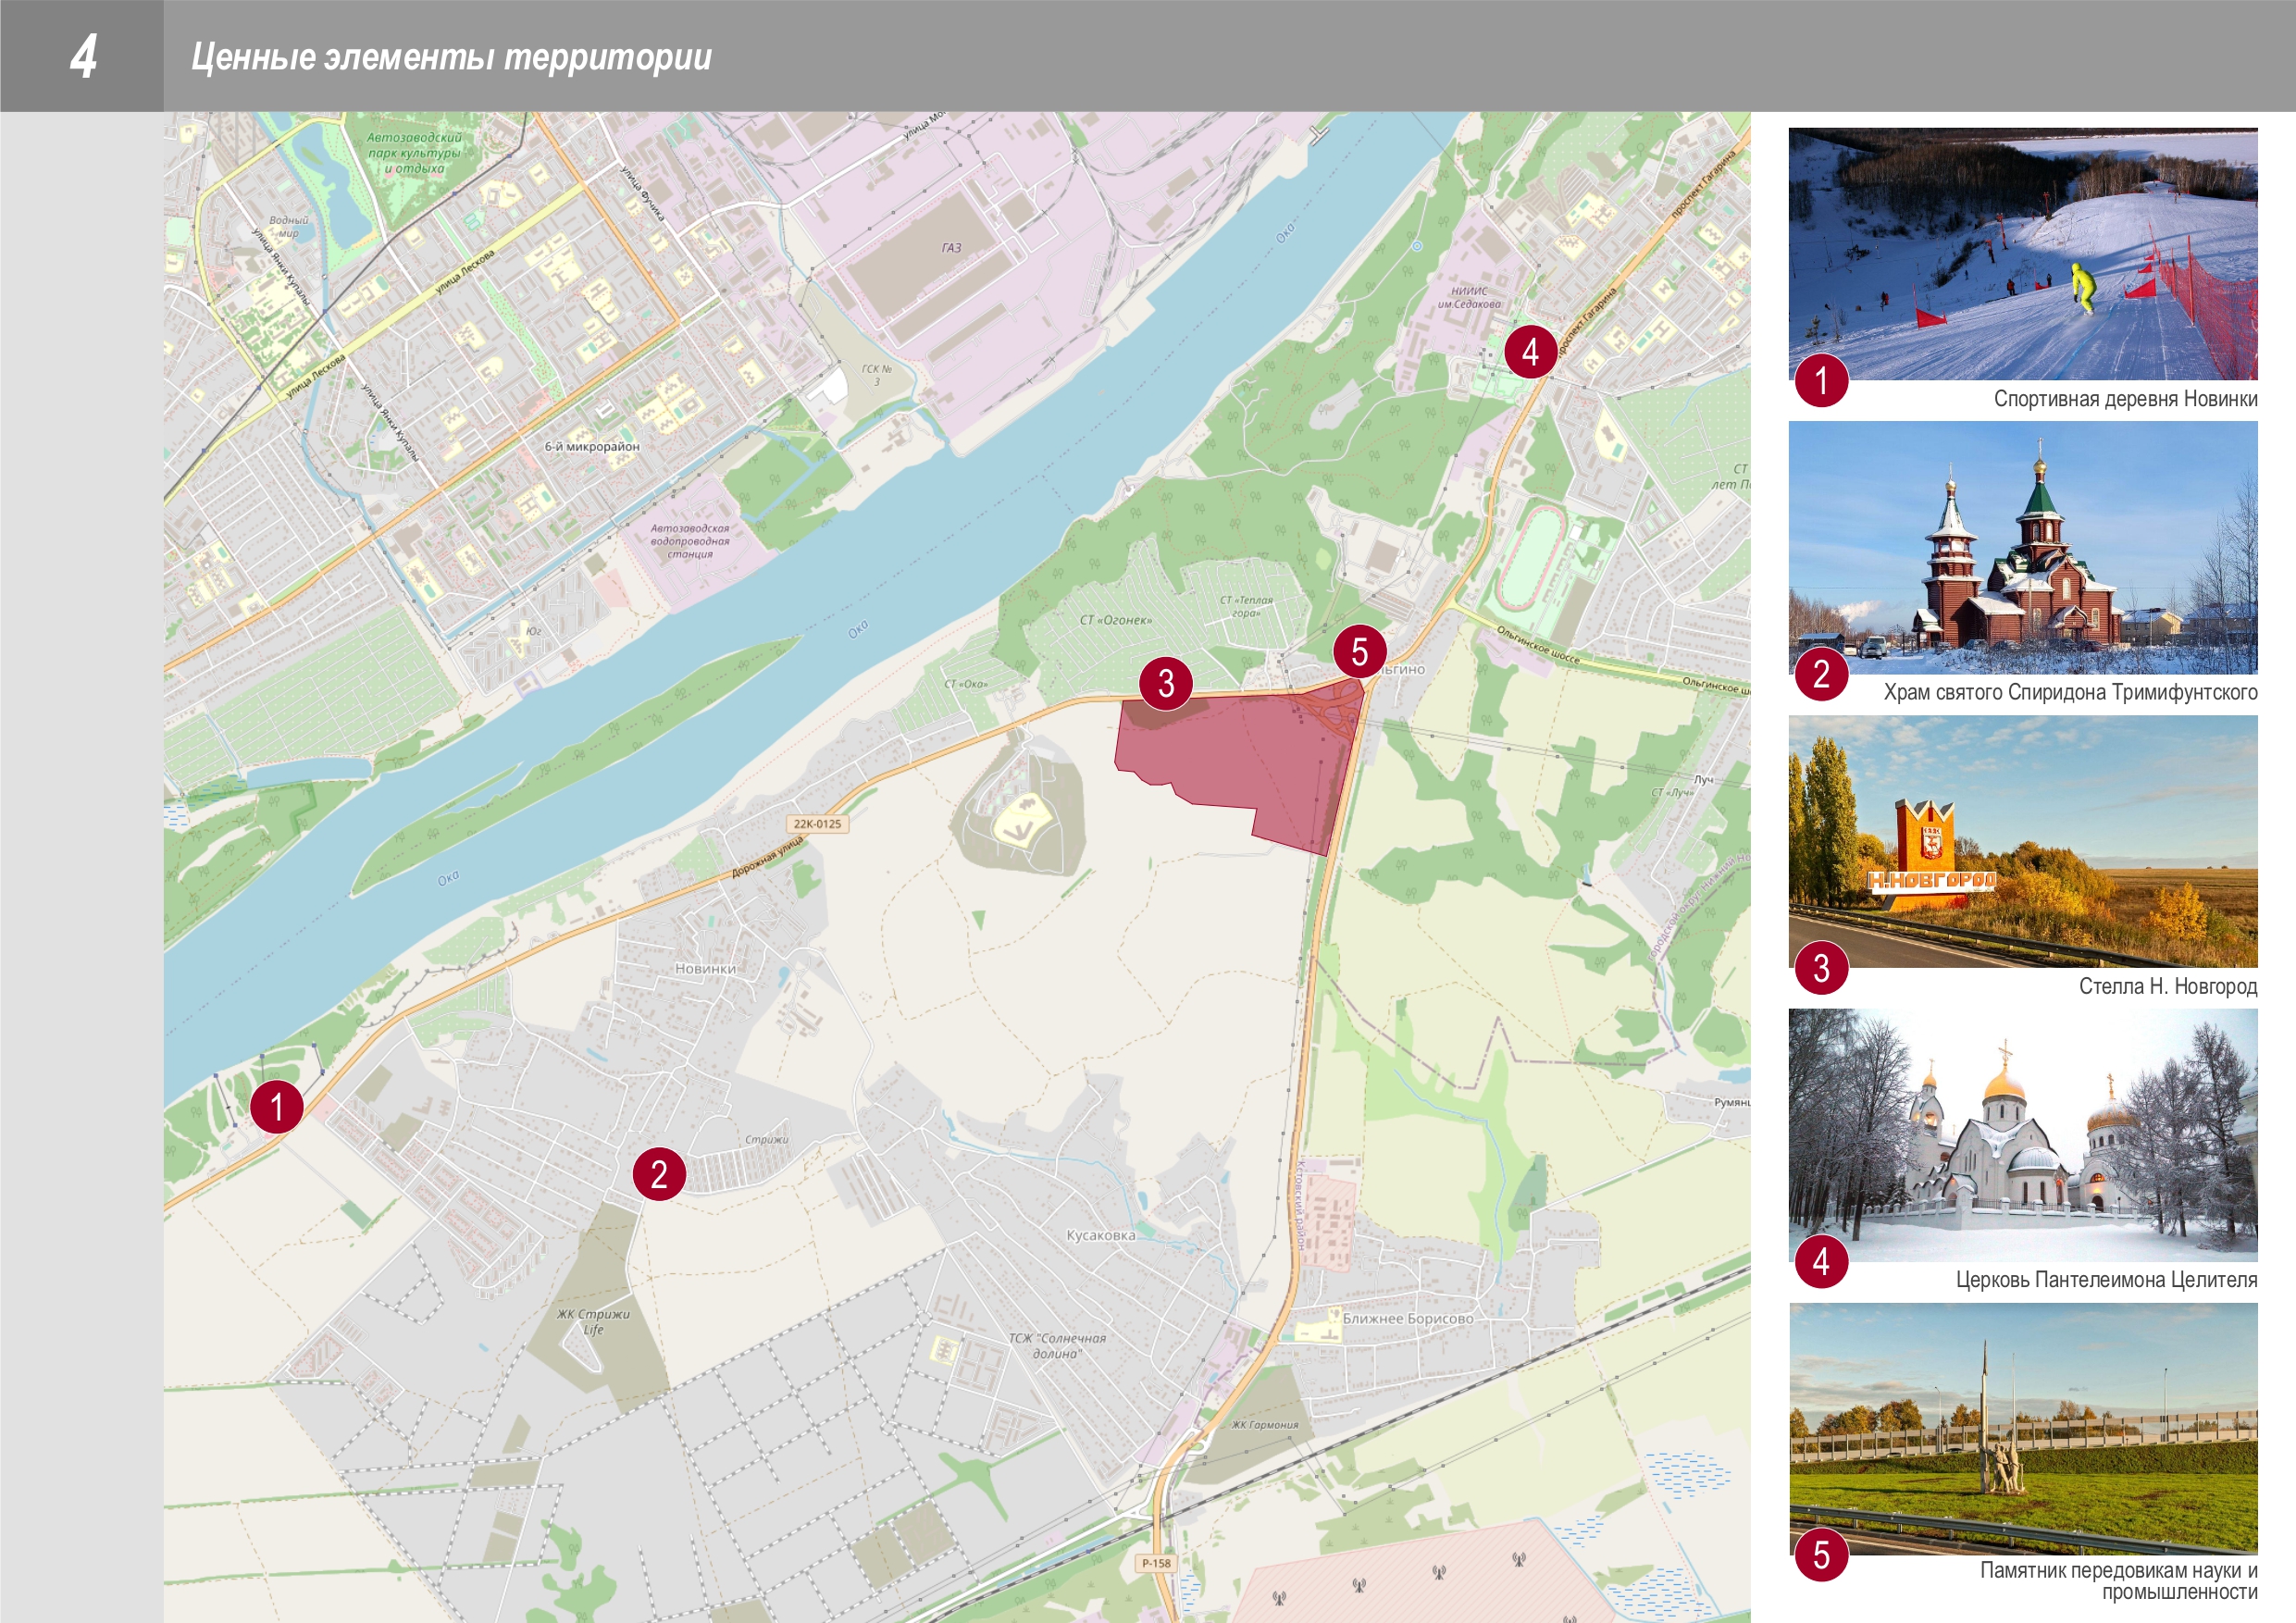Viewport: 2296px width, 1623px height.
Task: Open the Церковь Пантелеимона Целителя photo
Action: [x=2022, y=1134]
